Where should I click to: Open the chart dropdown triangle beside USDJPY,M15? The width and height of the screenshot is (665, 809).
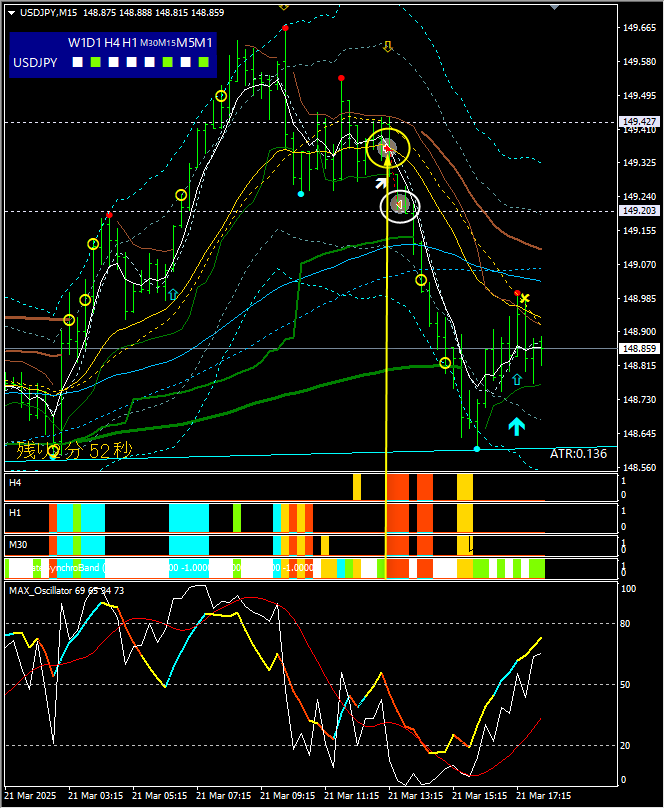[x=12, y=13]
